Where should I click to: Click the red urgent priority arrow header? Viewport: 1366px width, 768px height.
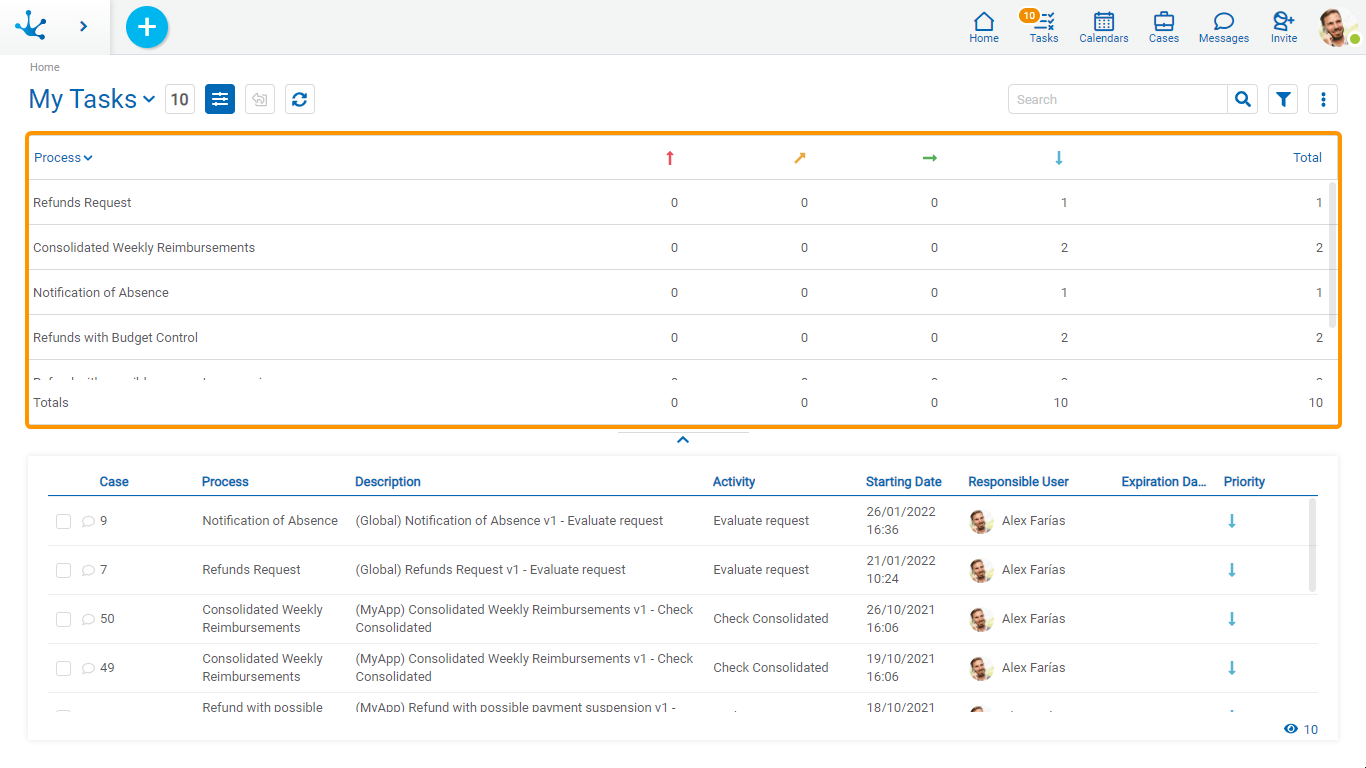pyautogui.click(x=670, y=158)
